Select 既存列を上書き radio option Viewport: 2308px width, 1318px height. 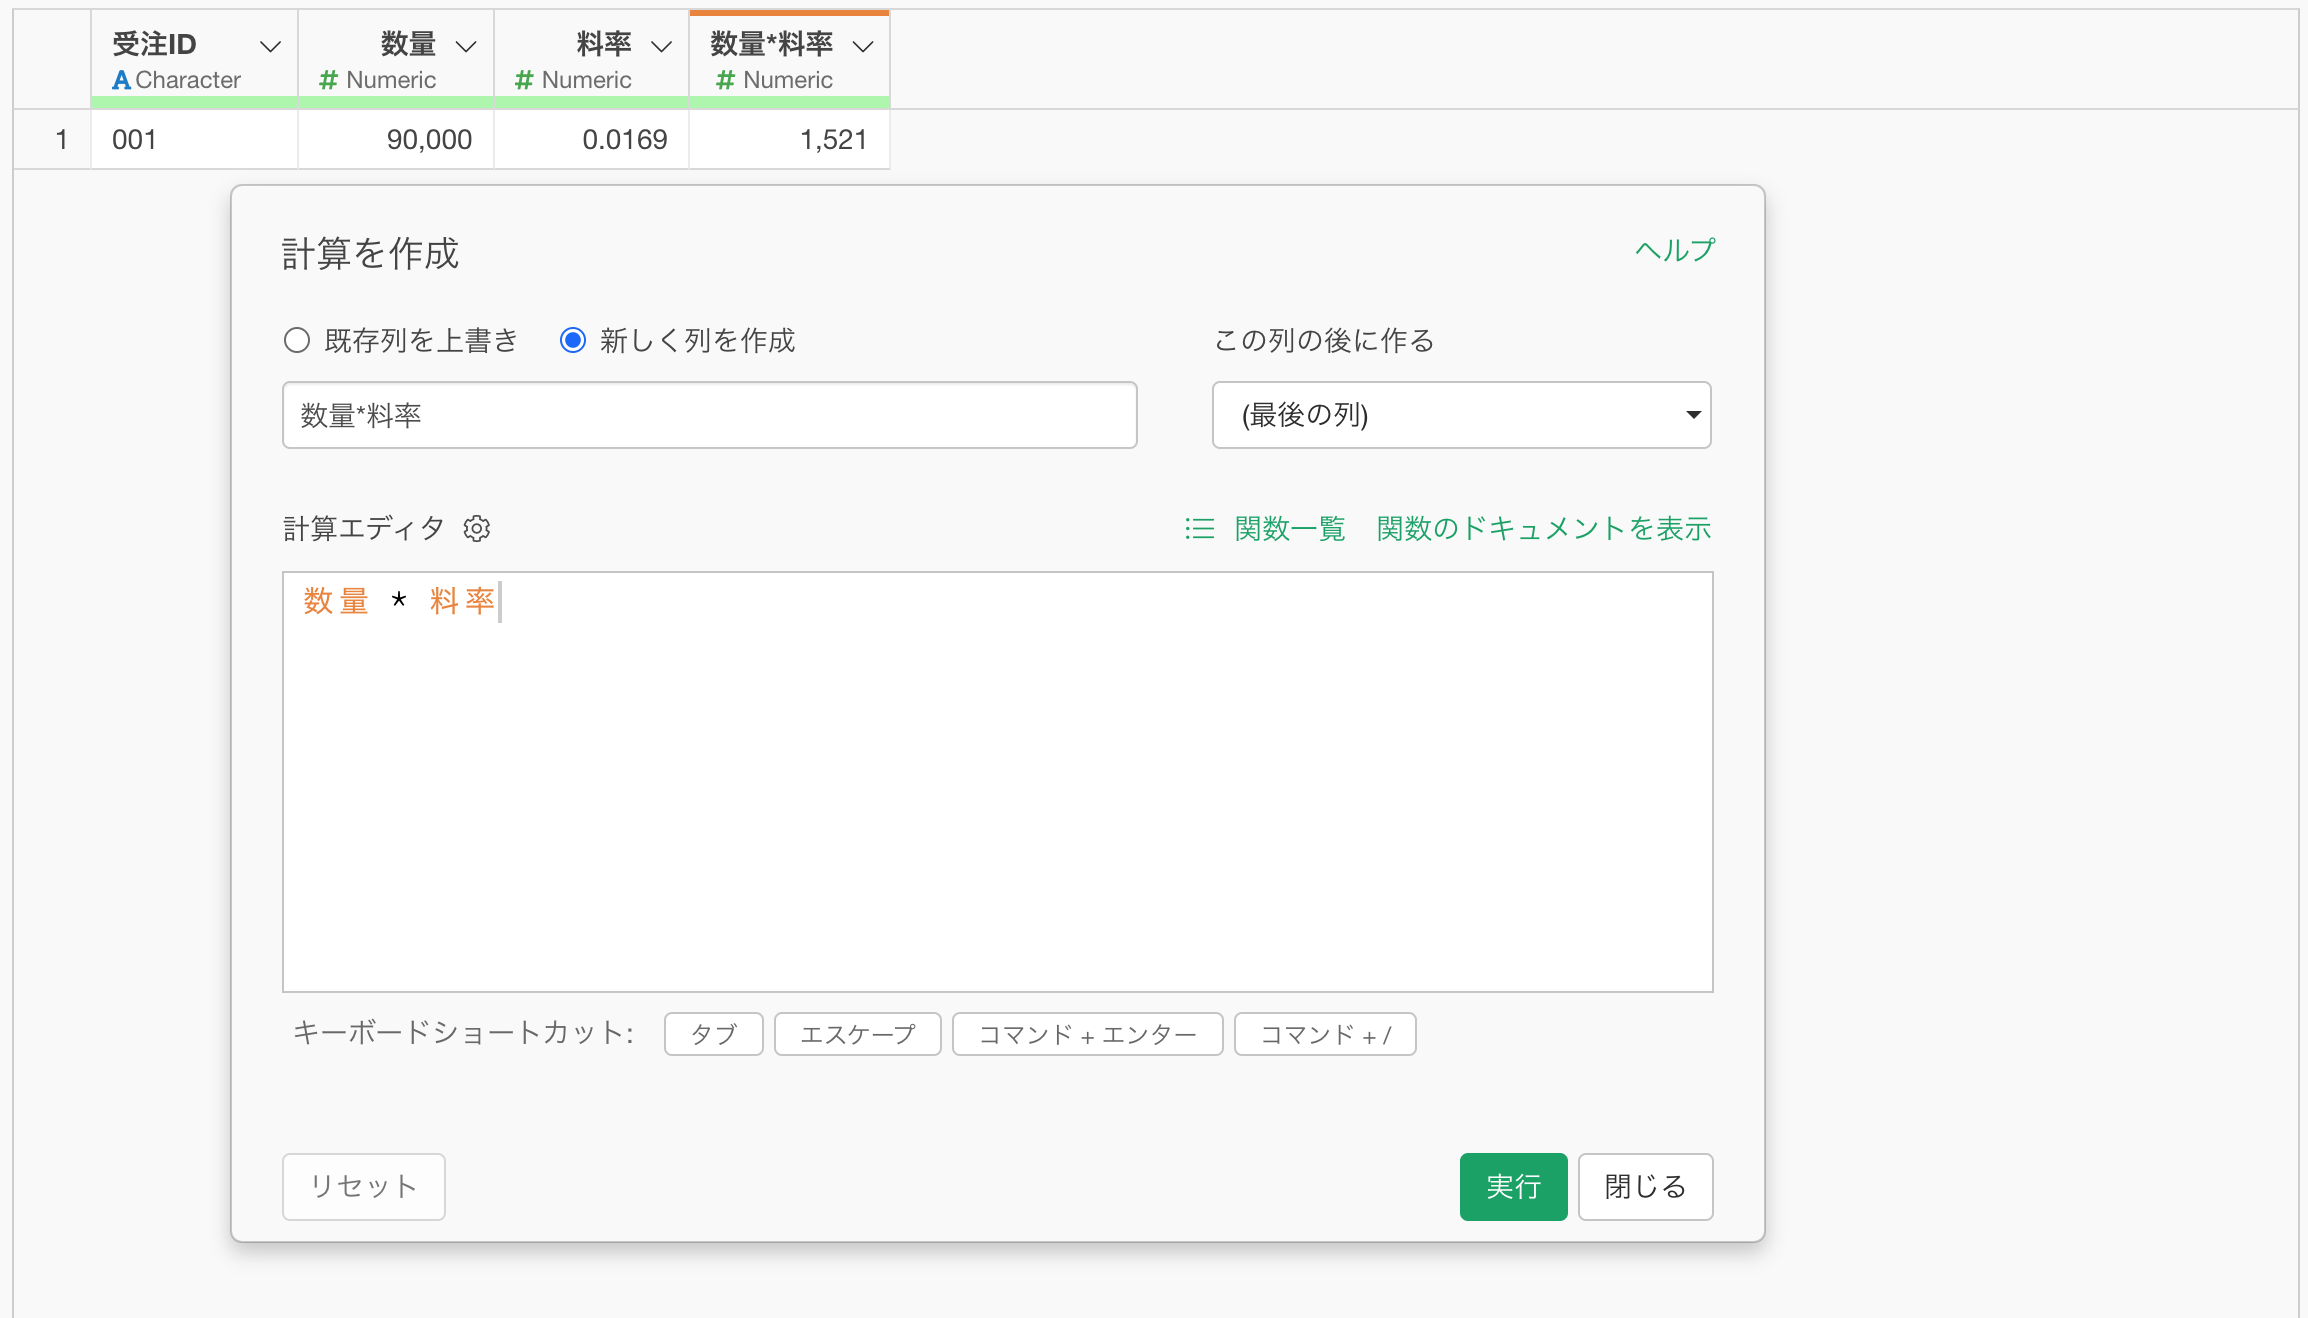point(297,340)
